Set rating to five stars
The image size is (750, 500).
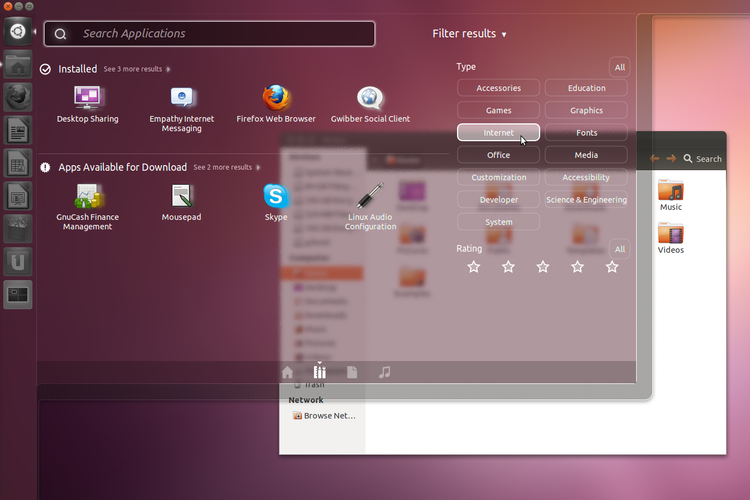pyautogui.click(x=612, y=267)
